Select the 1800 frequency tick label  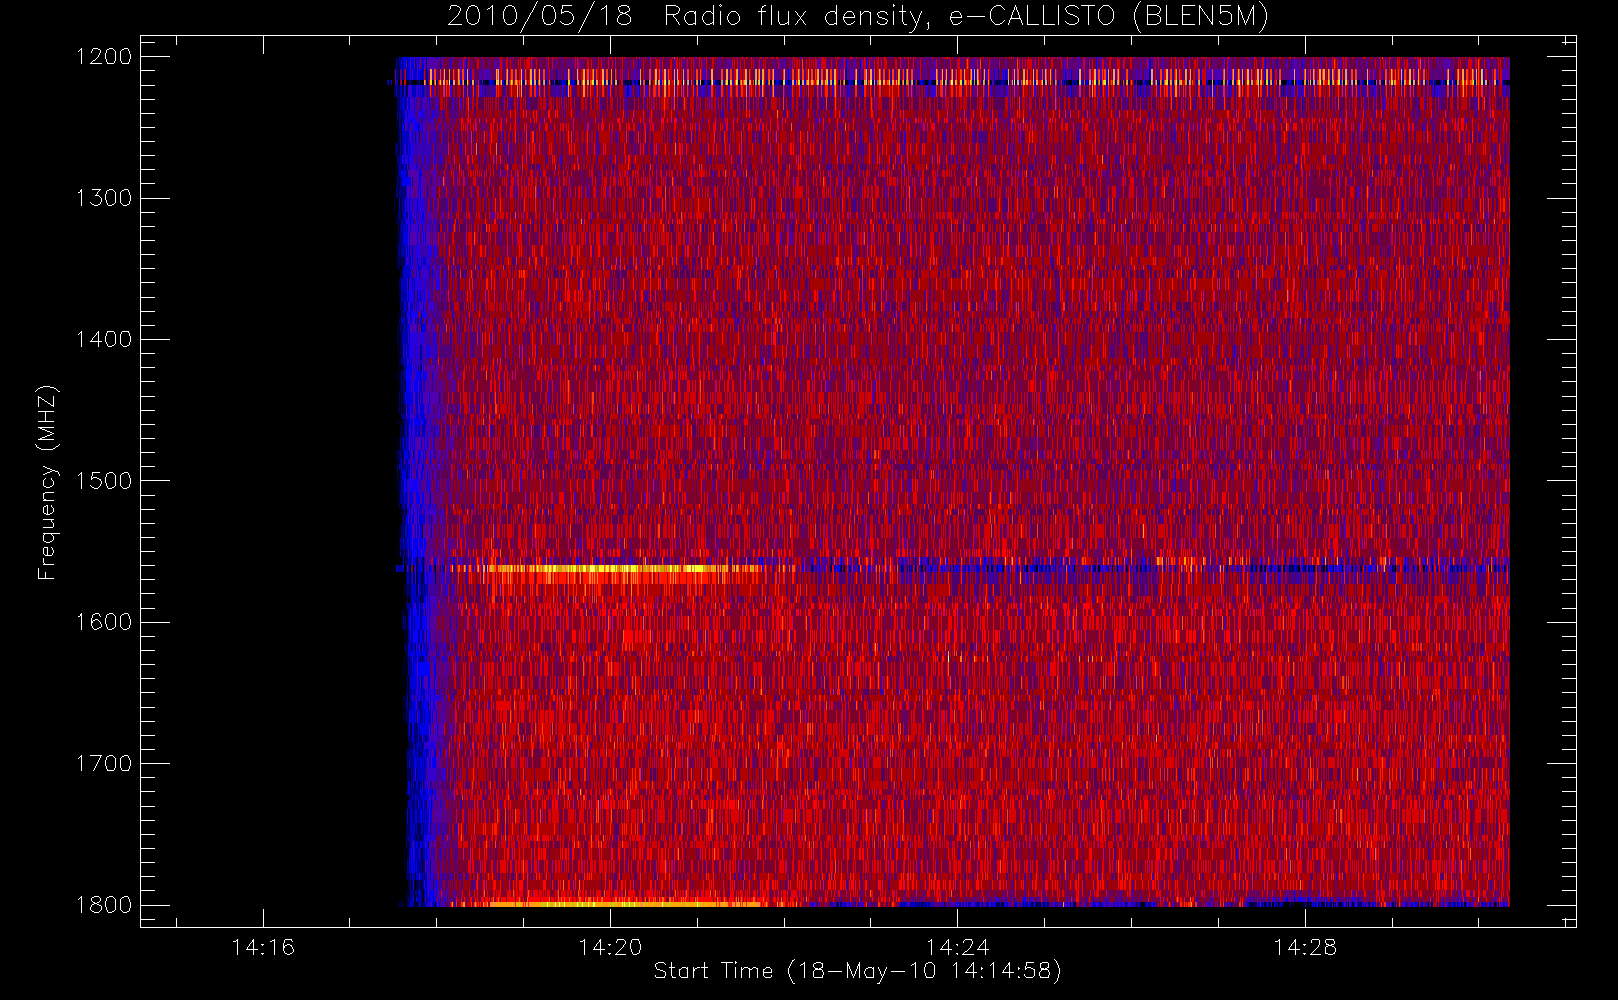click(104, 905)
